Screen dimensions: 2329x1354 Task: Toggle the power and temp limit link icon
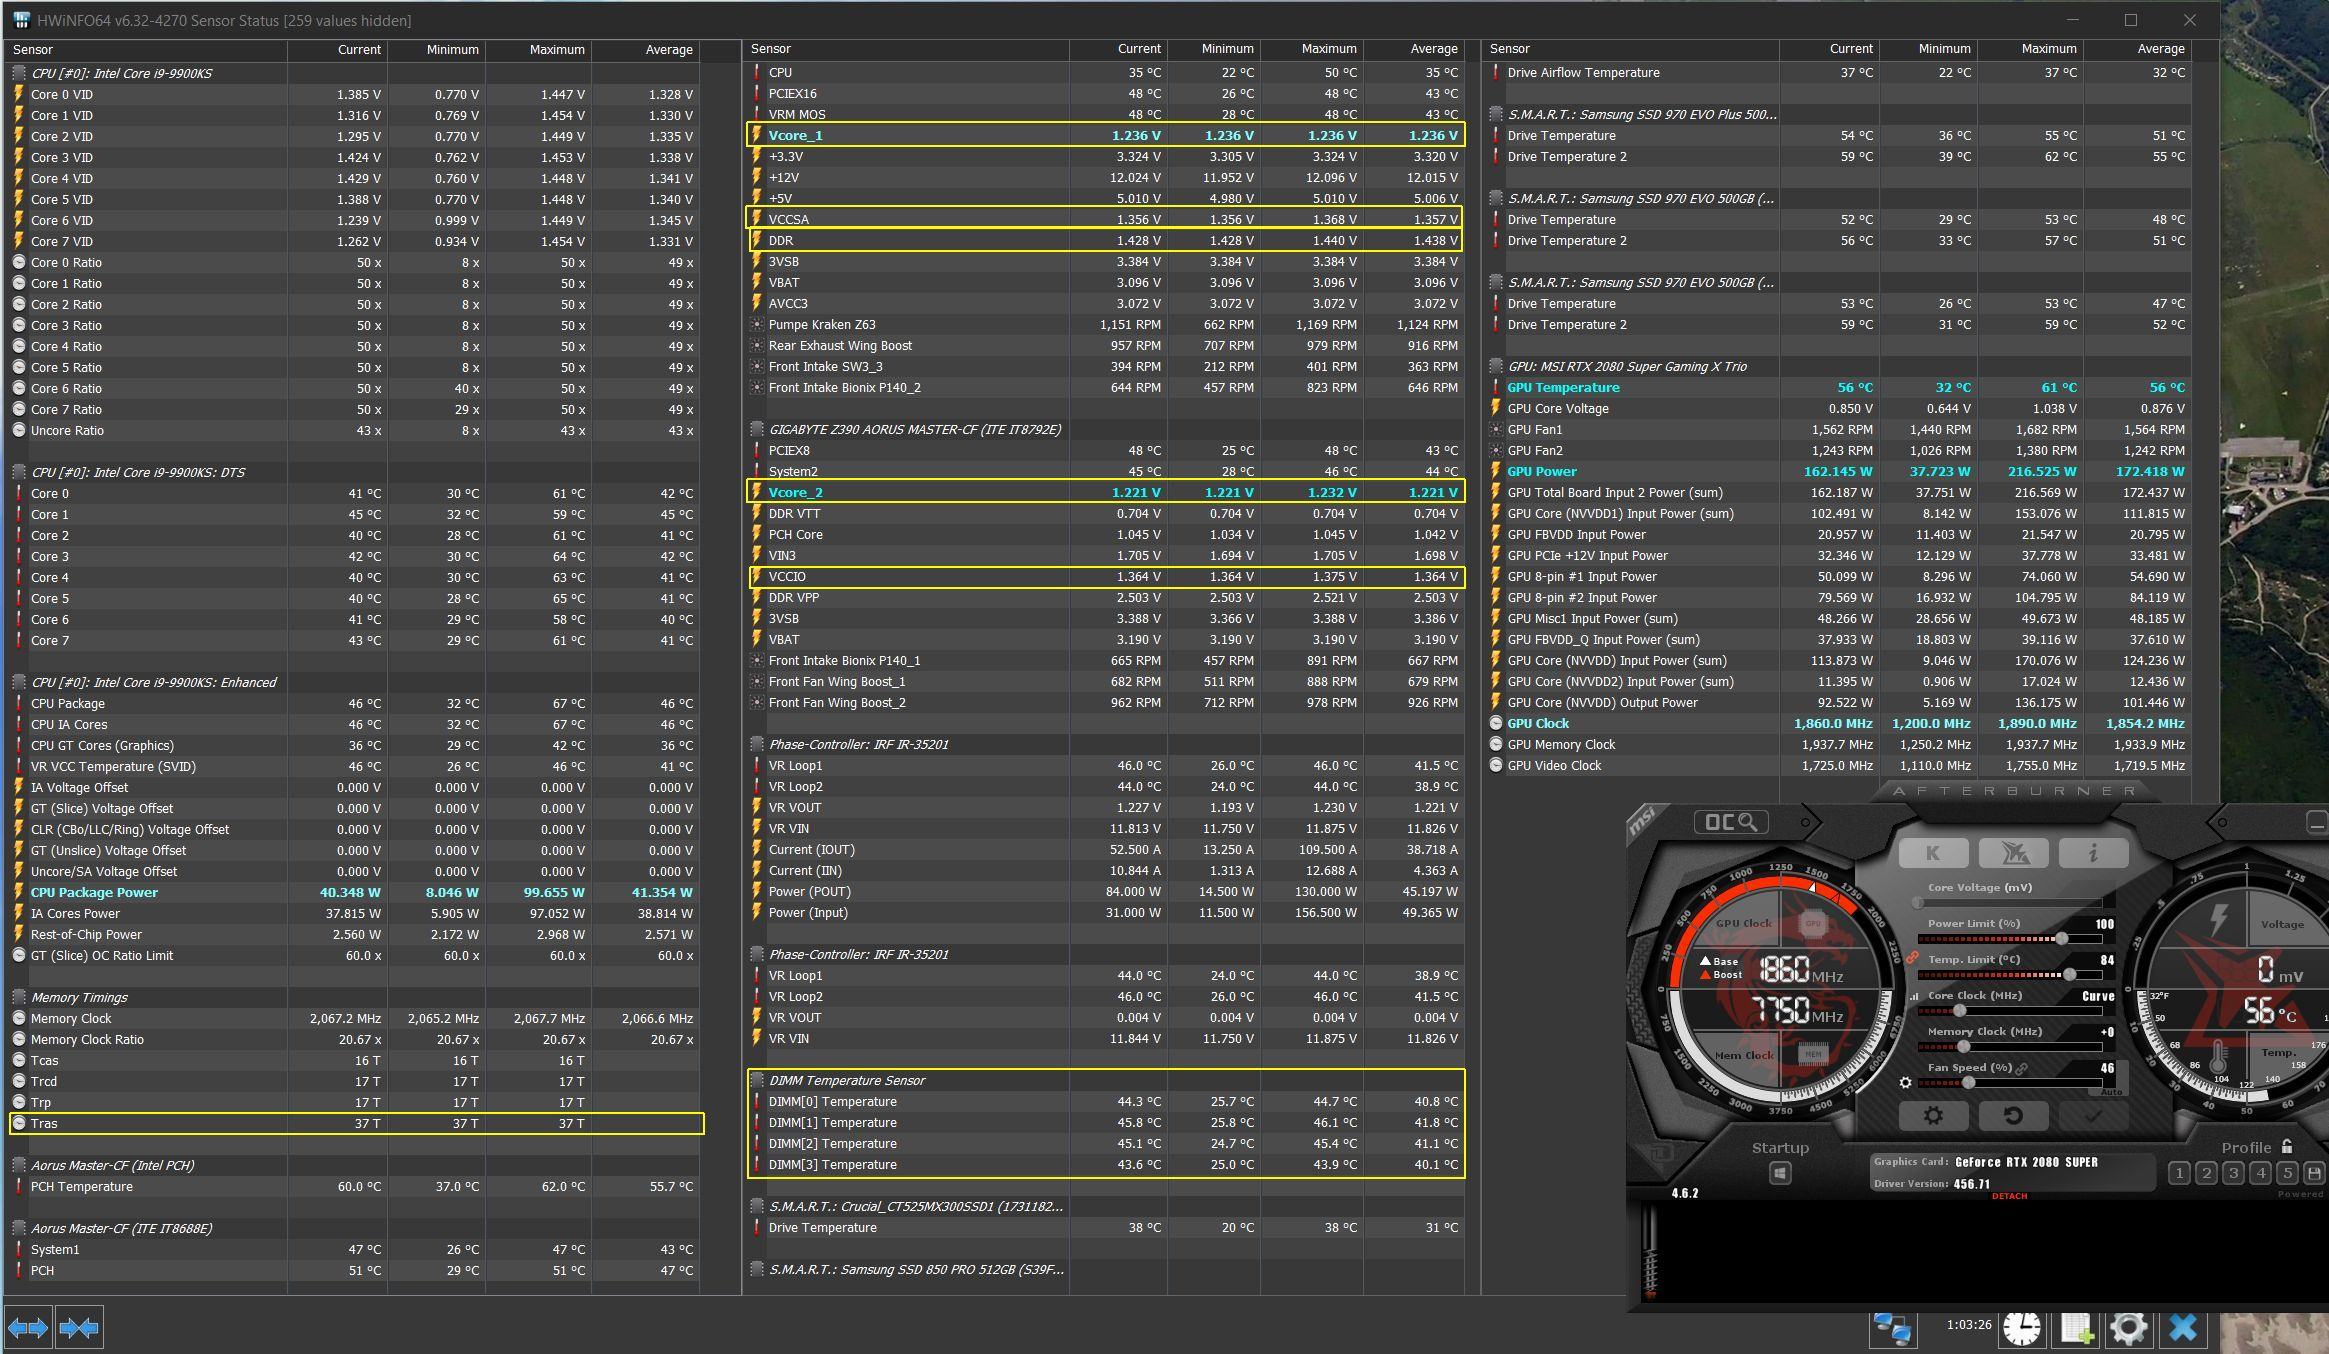1912,958
